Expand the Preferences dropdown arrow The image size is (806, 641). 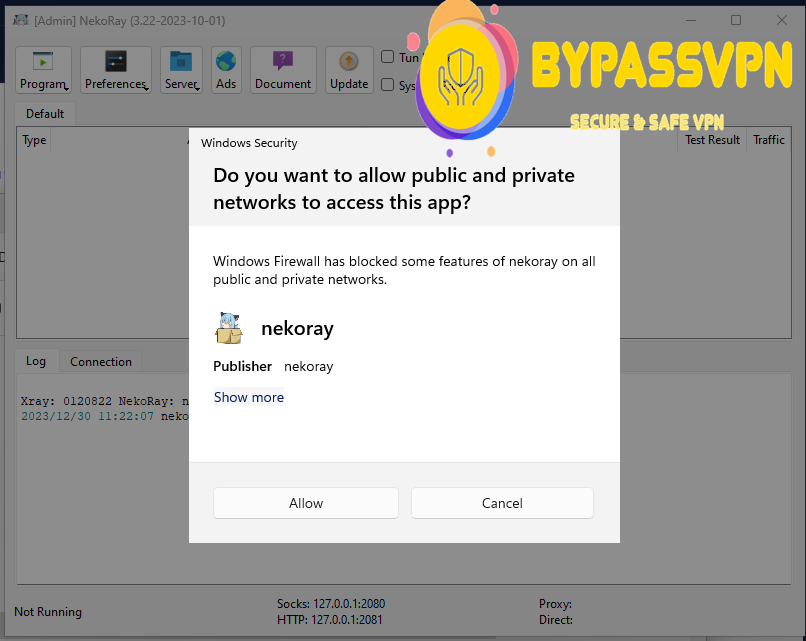pyautogui.click(x=146, y=89)
